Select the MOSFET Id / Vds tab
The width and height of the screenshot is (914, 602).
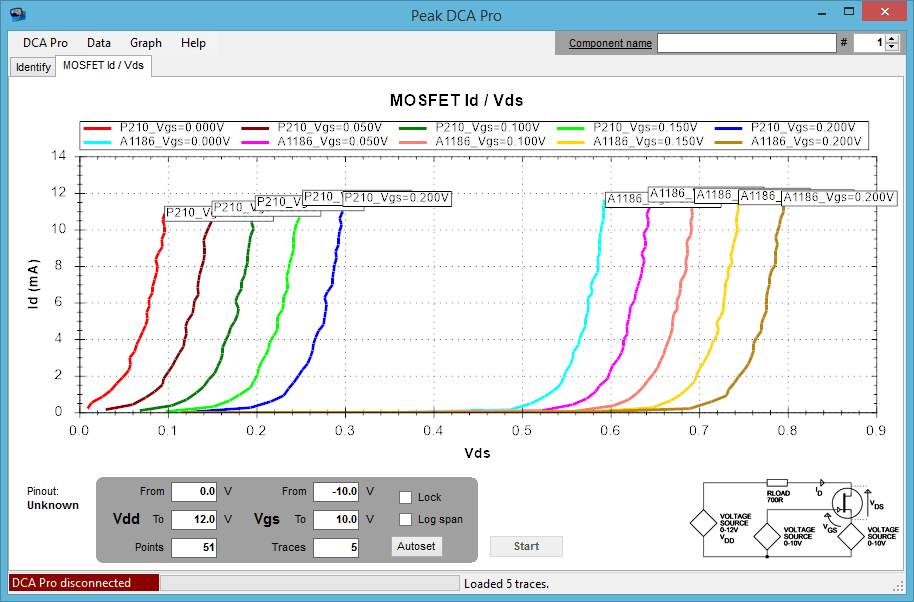103,66
